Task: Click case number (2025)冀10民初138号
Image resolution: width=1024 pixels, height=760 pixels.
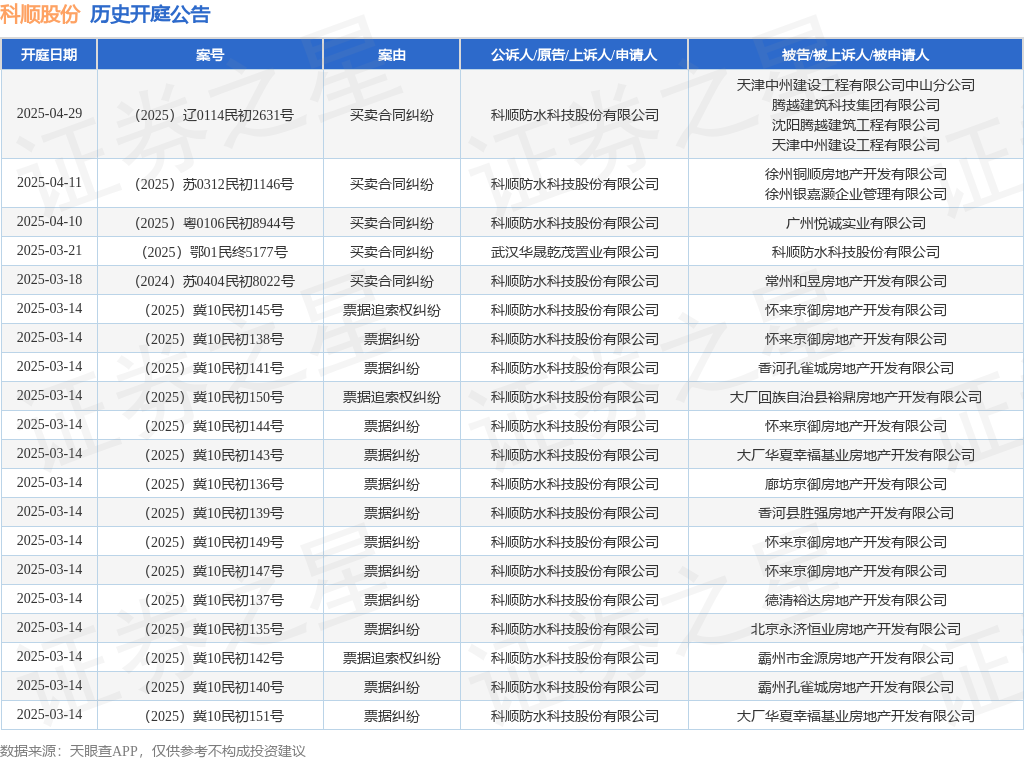Action: 214,340
